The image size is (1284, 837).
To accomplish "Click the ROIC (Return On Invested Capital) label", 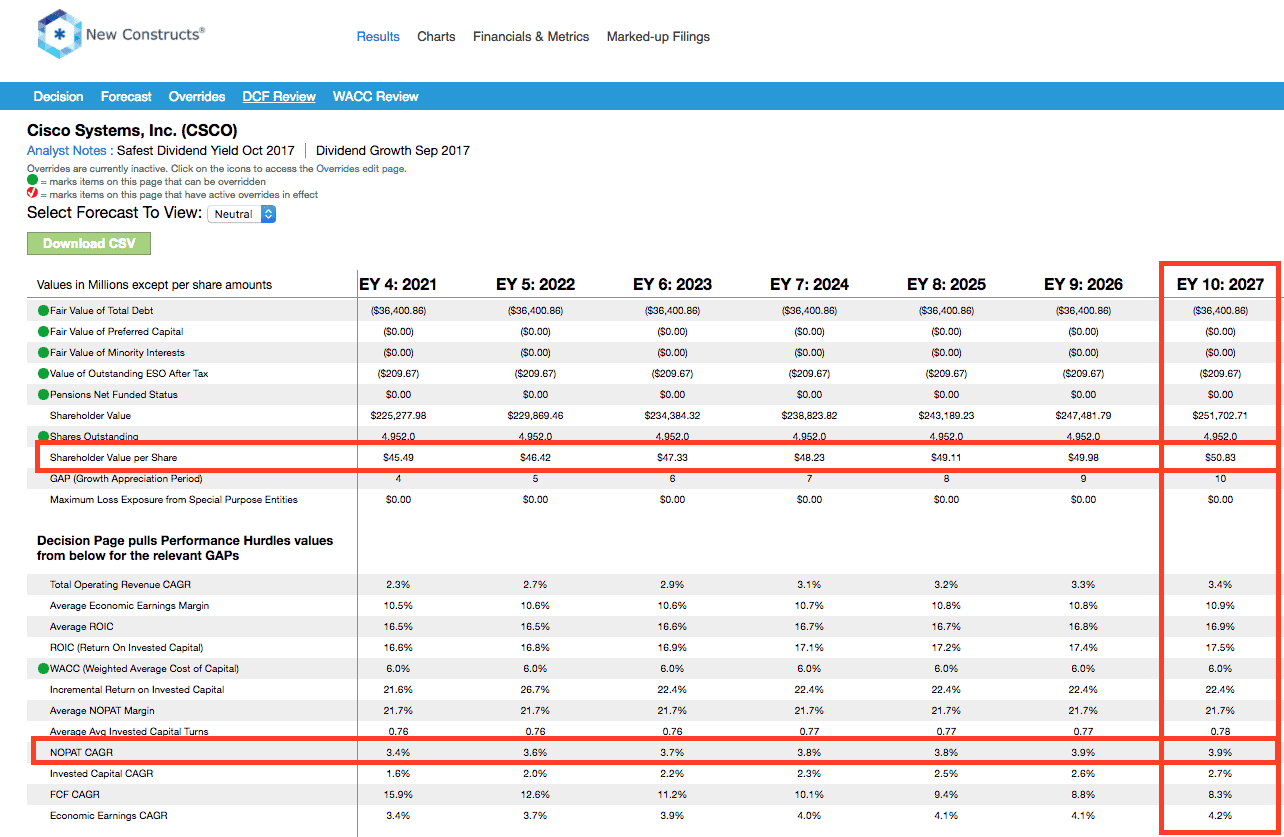I will coord(126,647).
